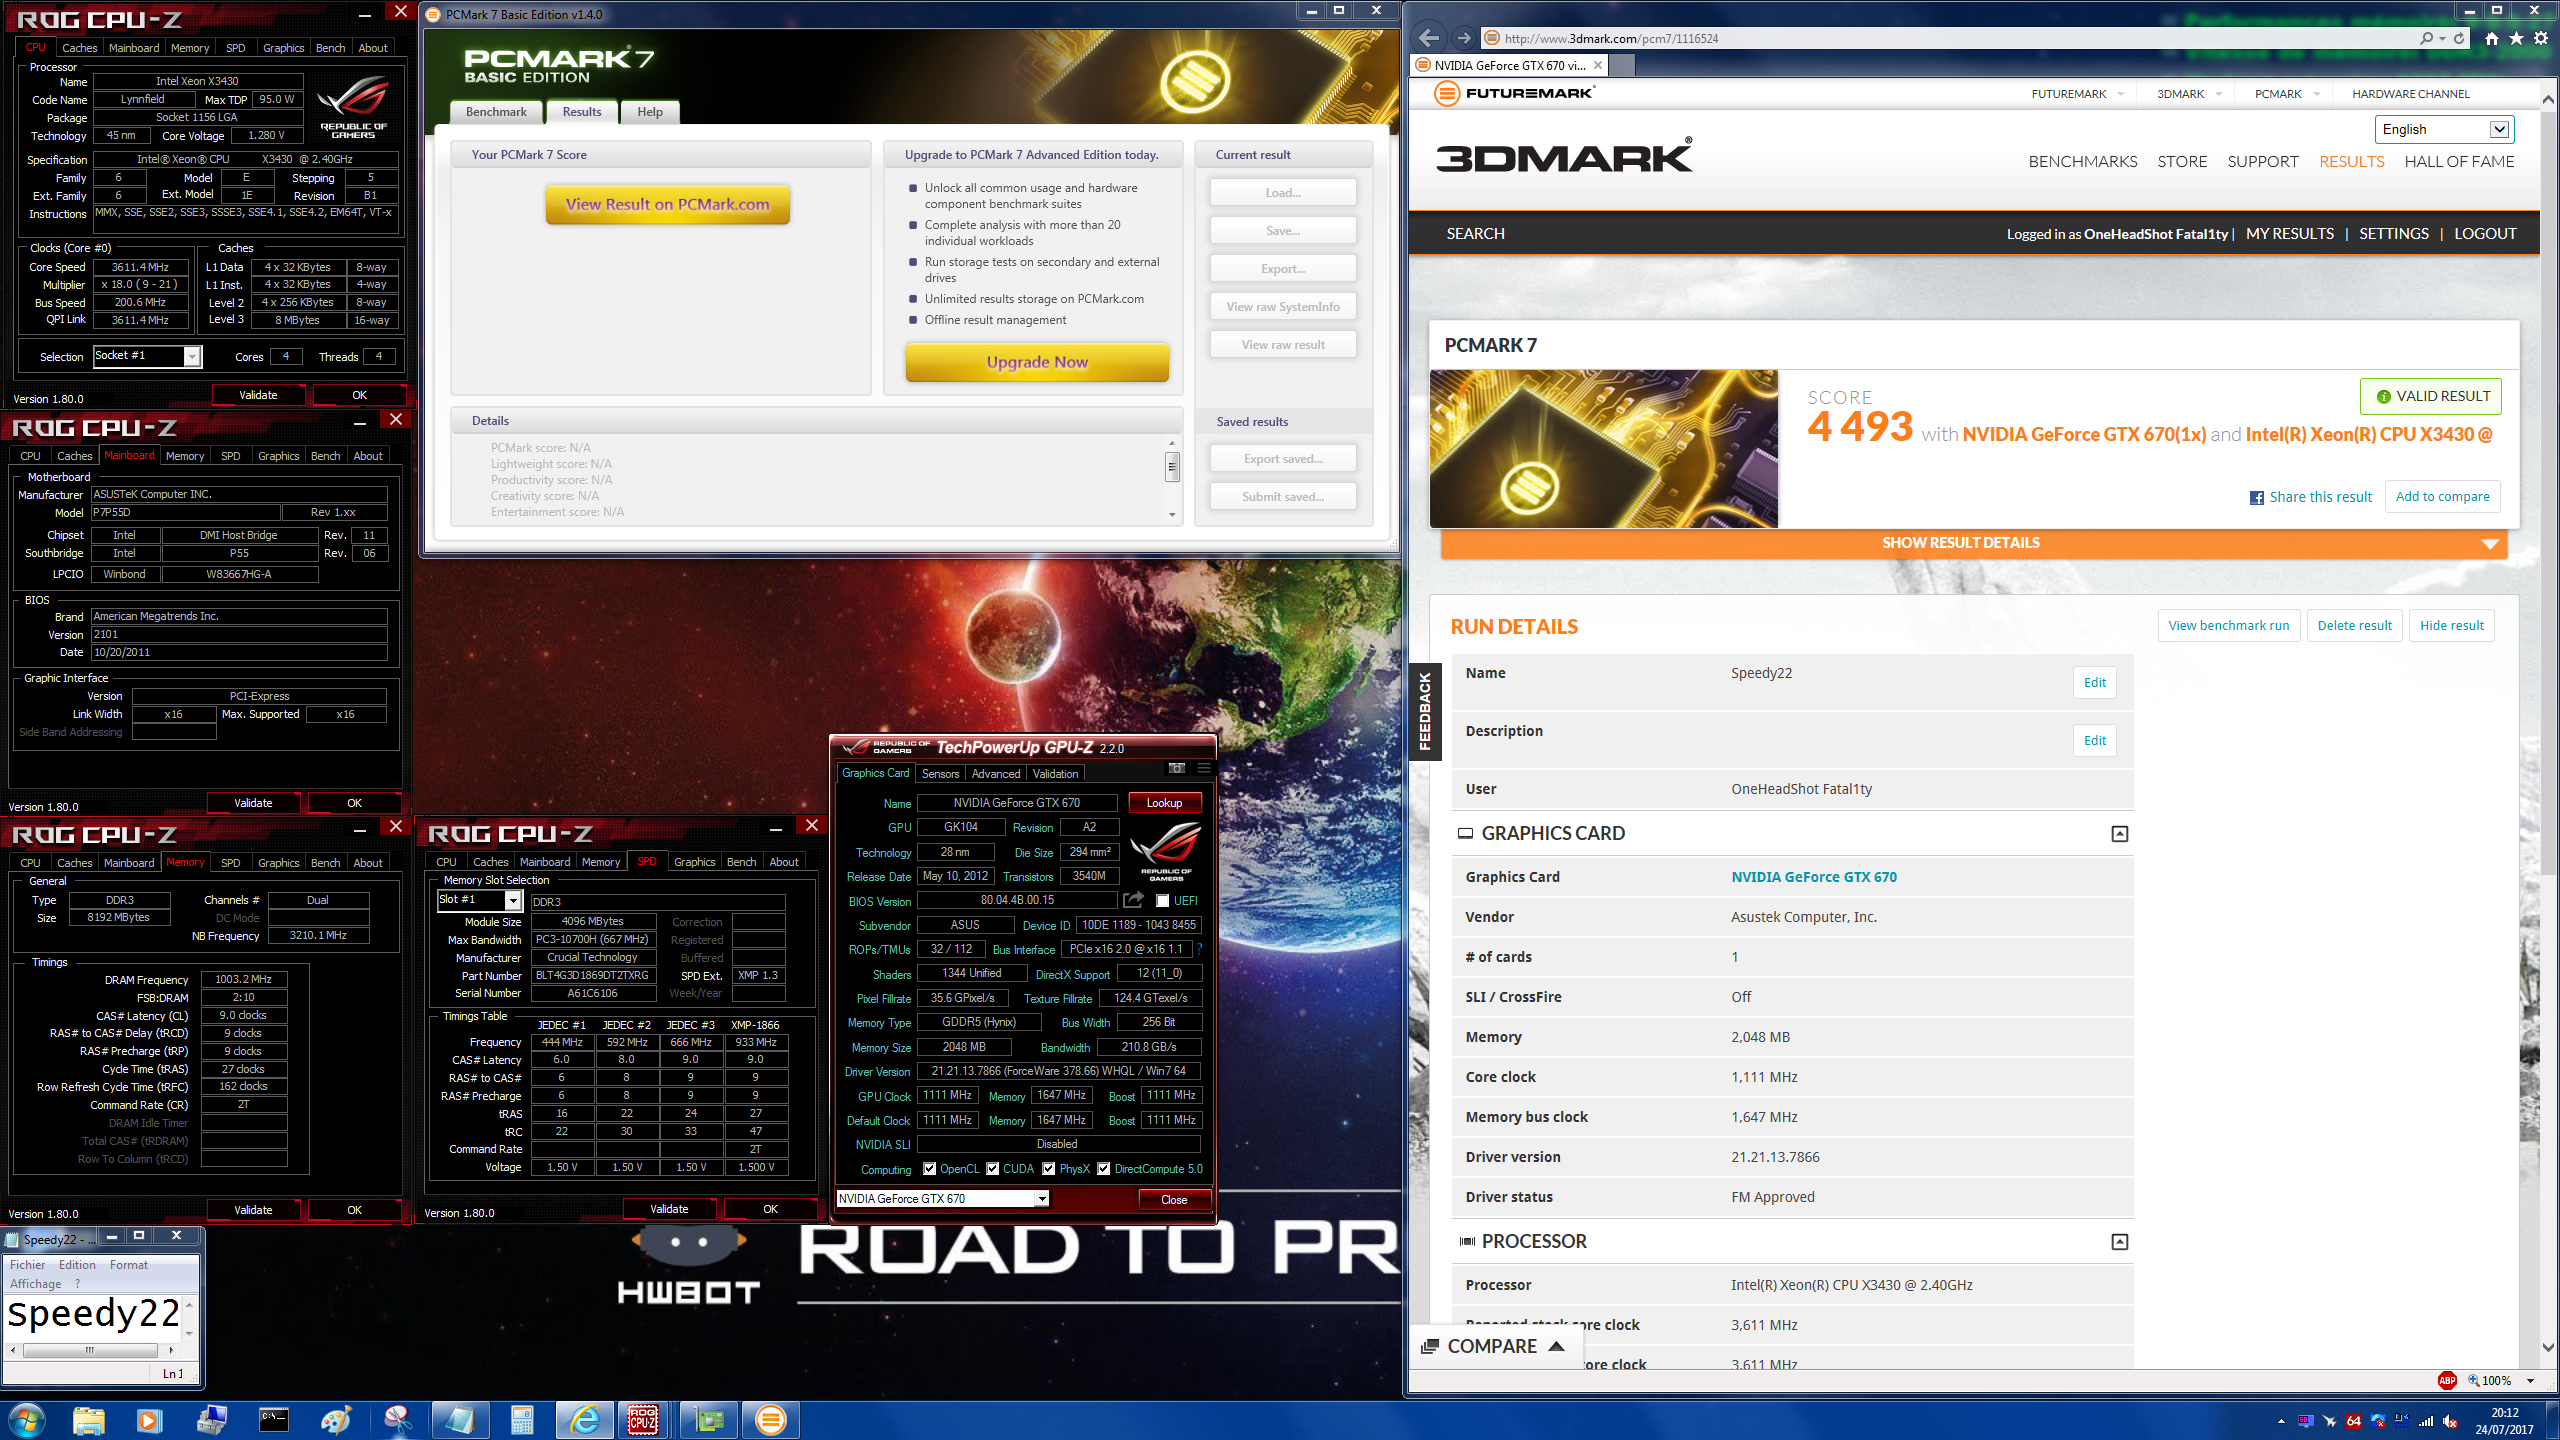This screenshot has height=1440, width=2560.
Task: Show hidden tray icons arrow
Action: click(x=2281, y=1421)
